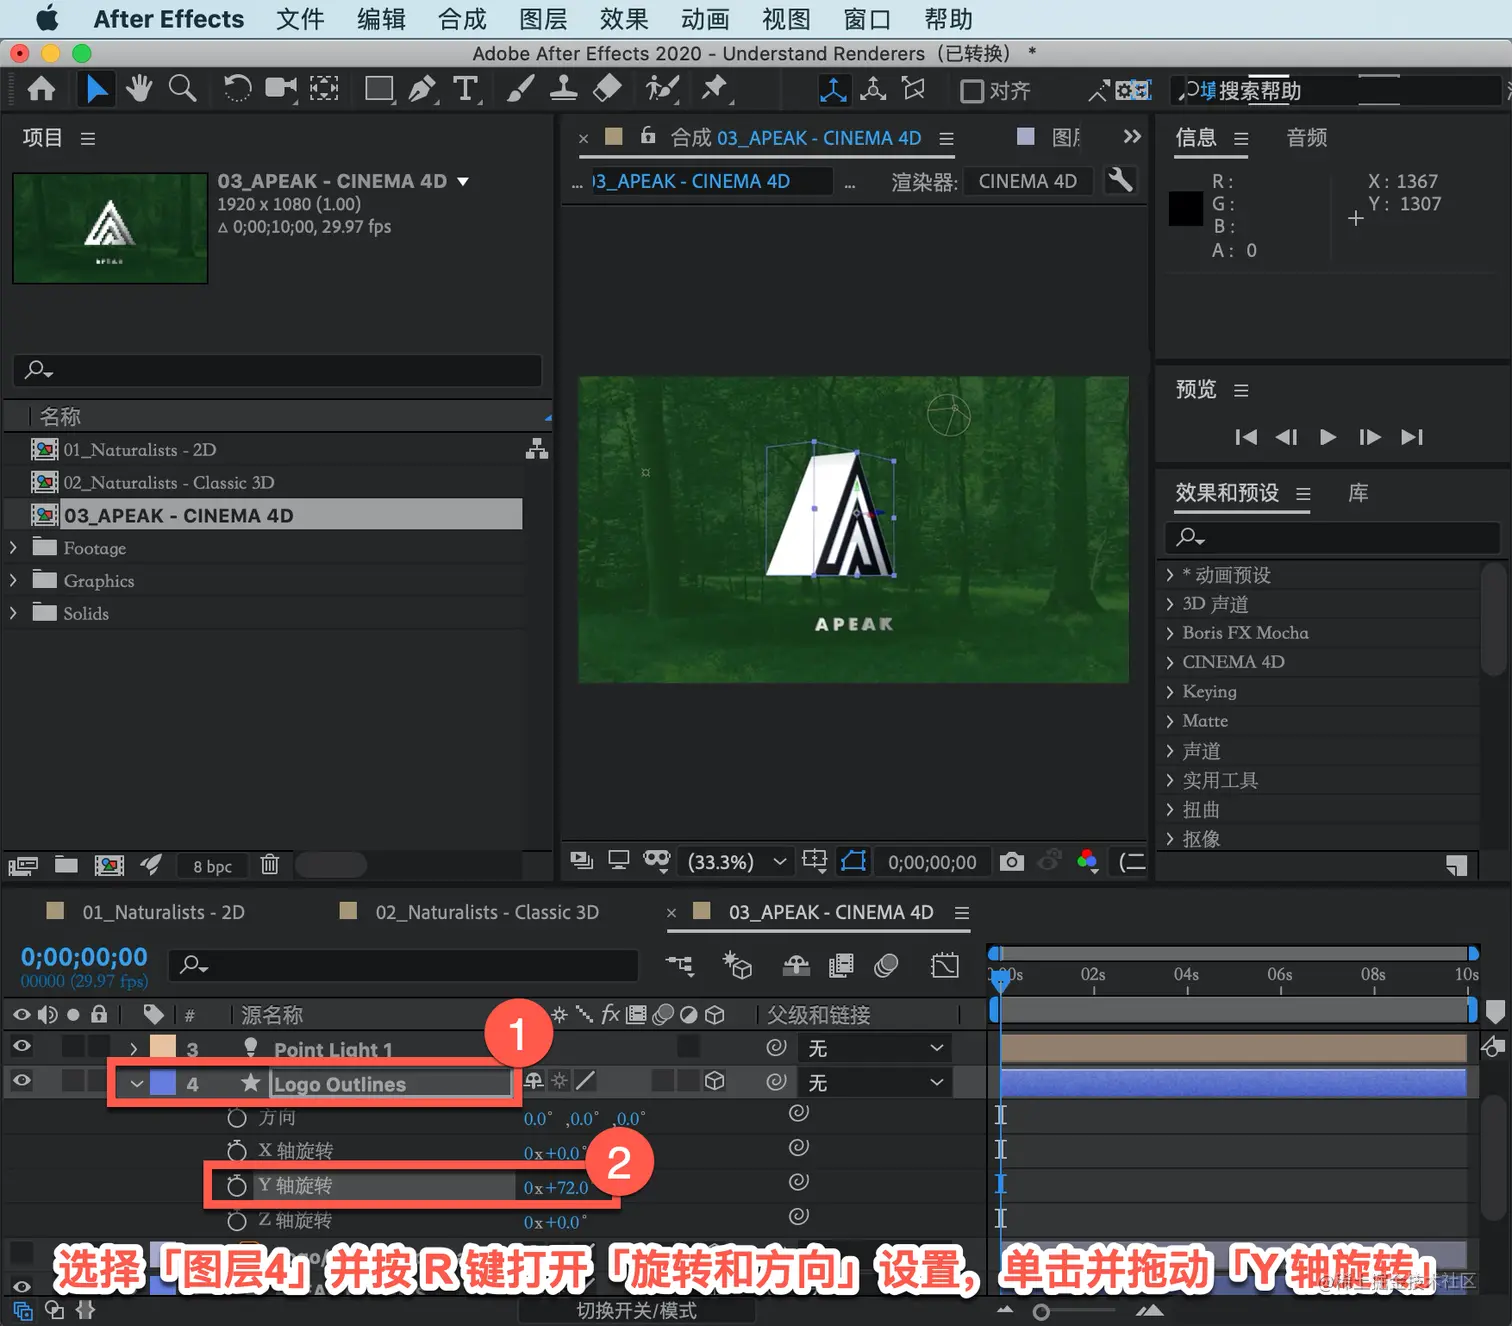Show channel and color management settings icon
Viewport: 1512px width, 1326px height.
coord(1088,861)
